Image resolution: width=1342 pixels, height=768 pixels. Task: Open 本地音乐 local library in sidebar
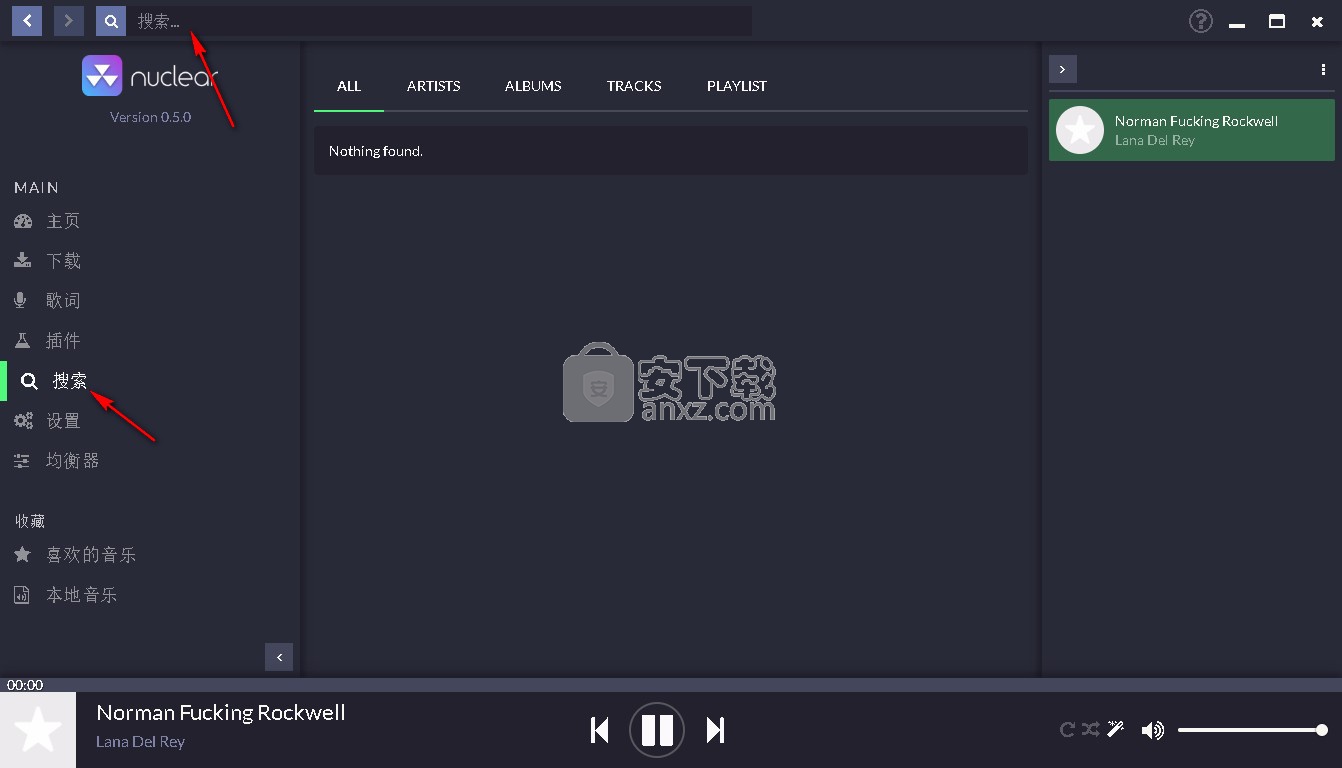coord(66,595)
